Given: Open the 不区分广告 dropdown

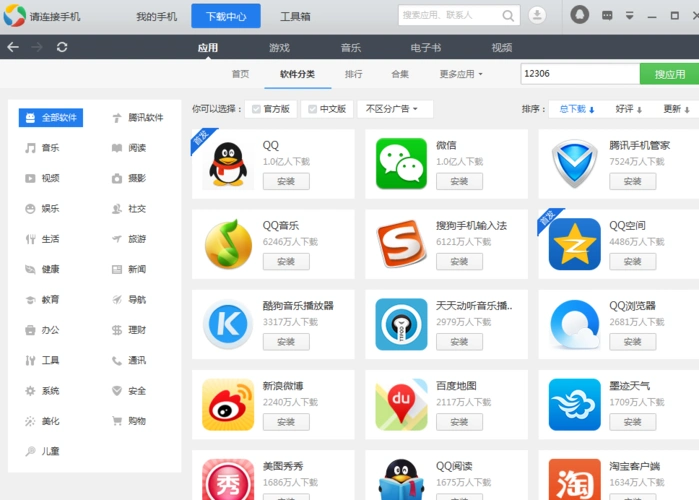Looking at the screenshot, I should click(395, 109).
